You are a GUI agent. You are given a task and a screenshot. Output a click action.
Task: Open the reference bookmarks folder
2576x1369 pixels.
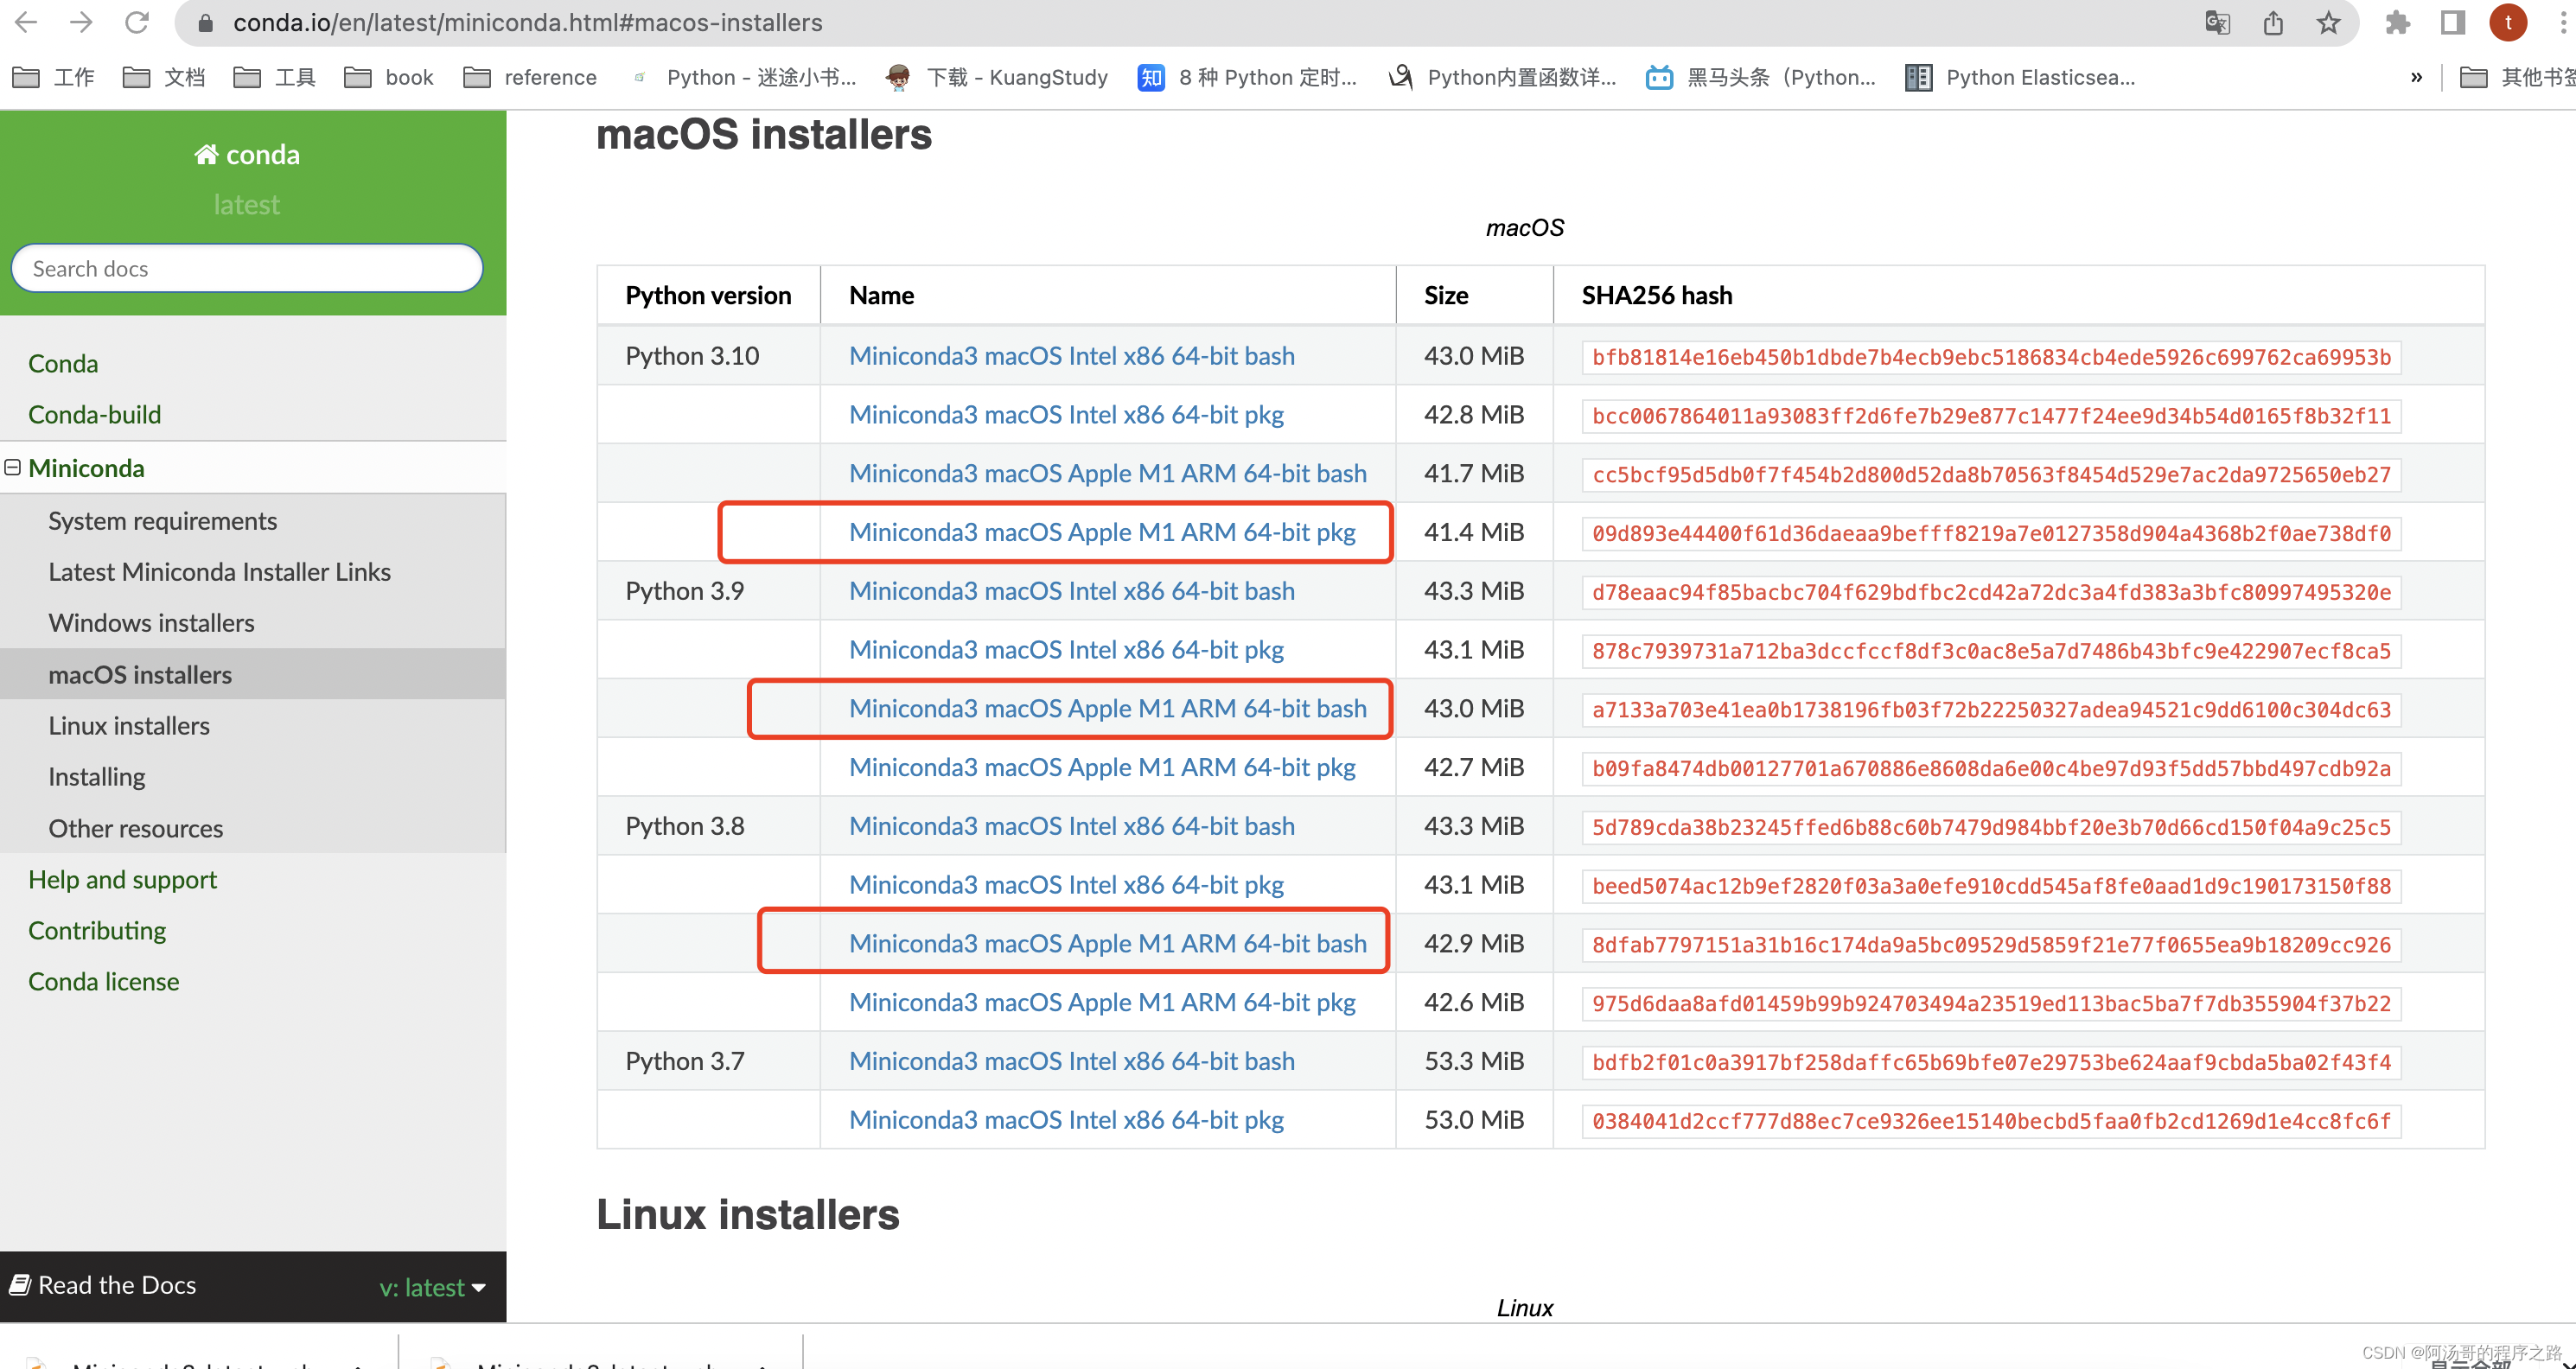coord(530,77)
